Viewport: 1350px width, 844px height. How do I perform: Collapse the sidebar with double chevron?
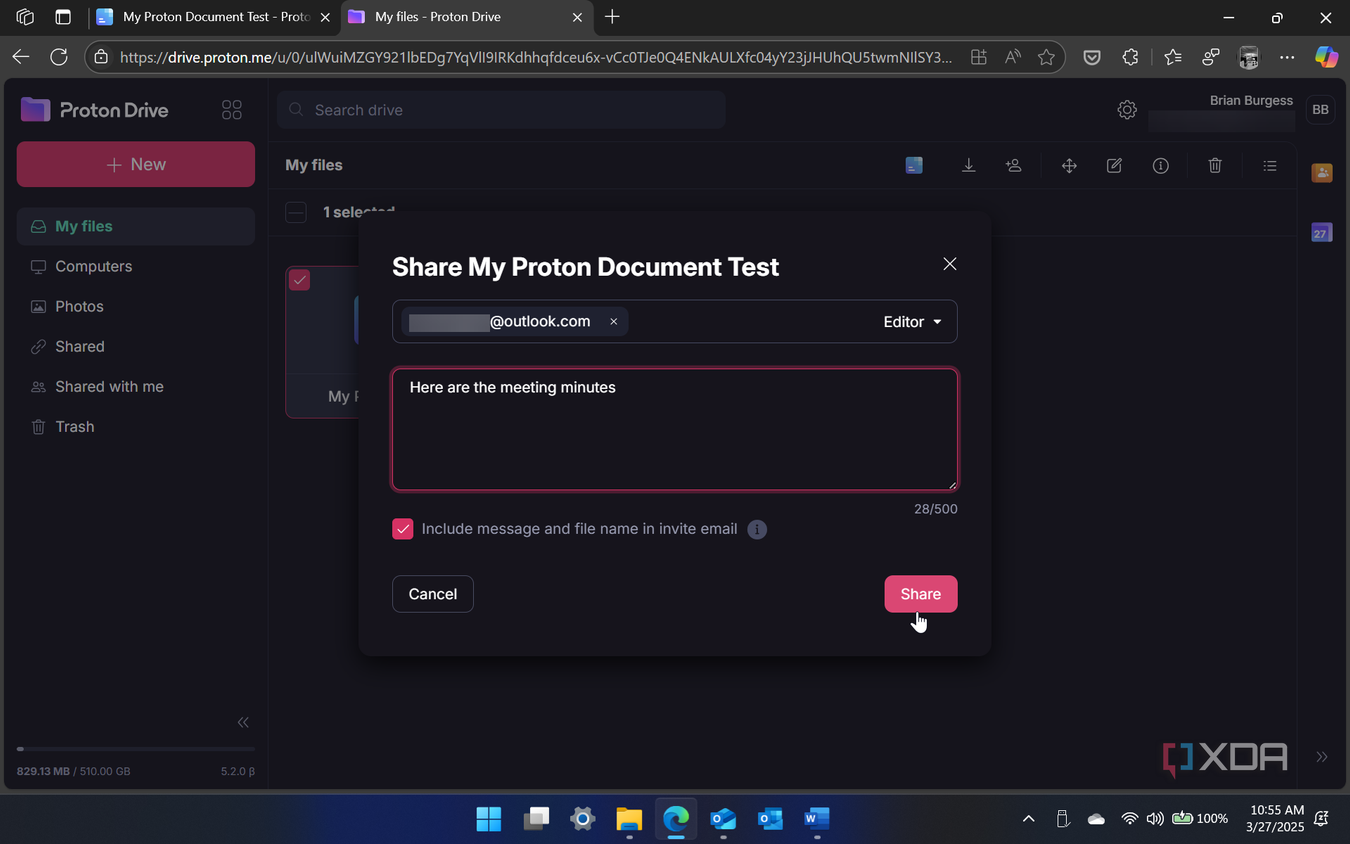243,722
